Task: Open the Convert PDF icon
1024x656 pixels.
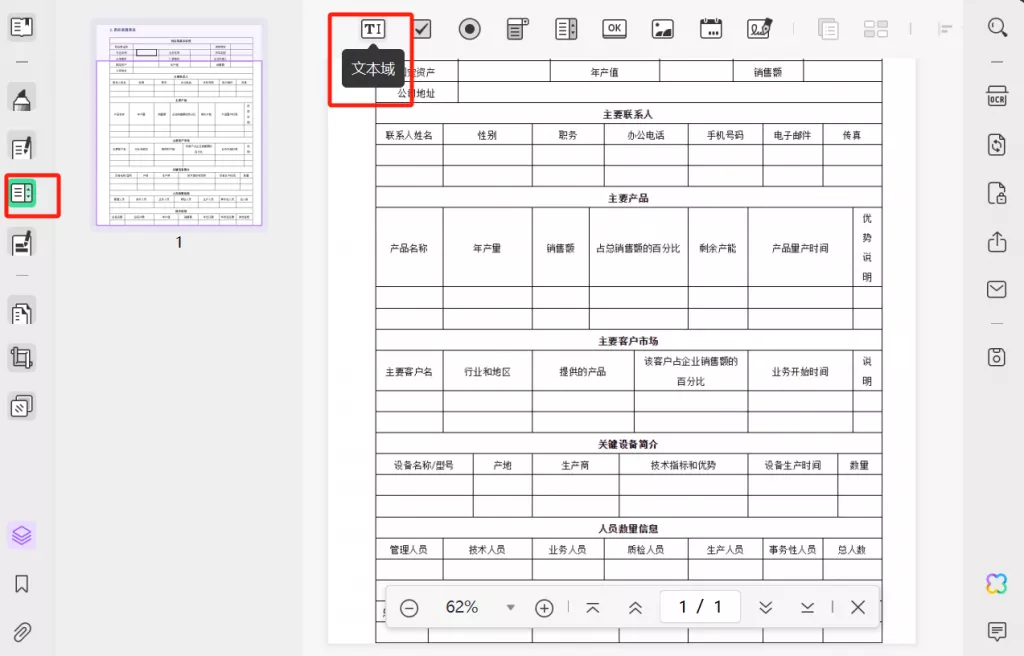Action: (997, 144)
